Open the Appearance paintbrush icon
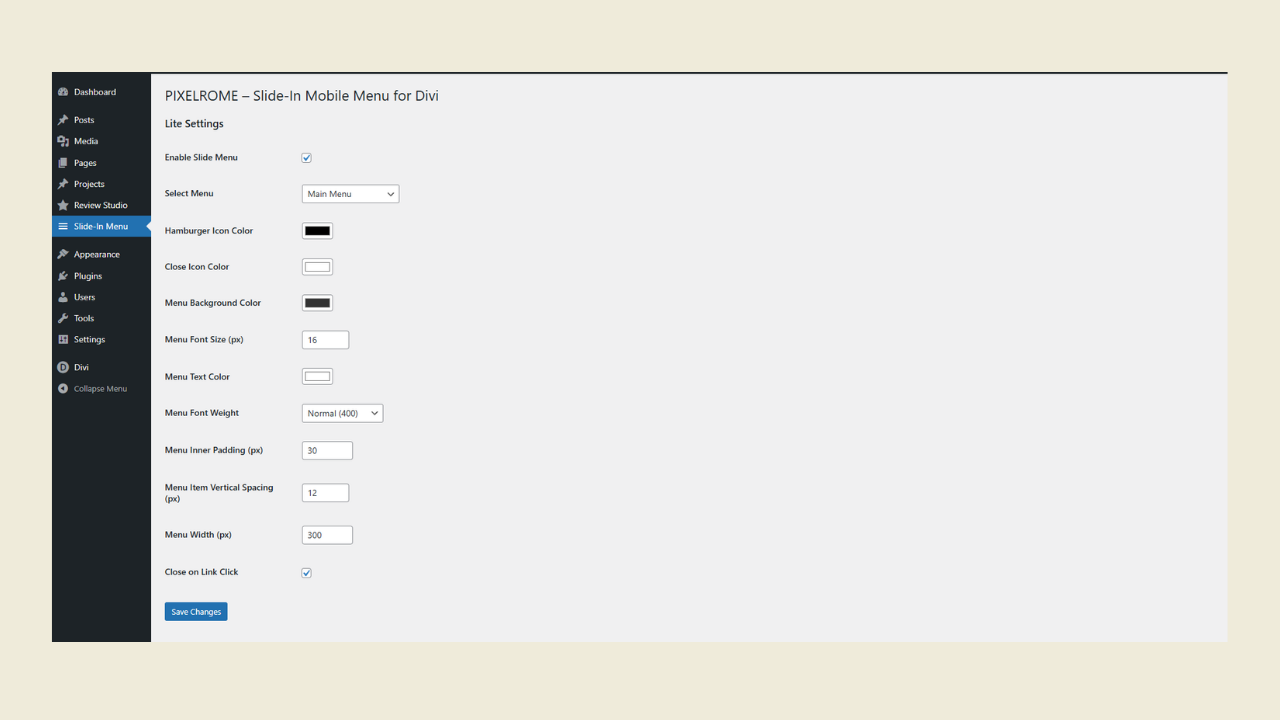1280x720 pixels. (x=65, y=254)
